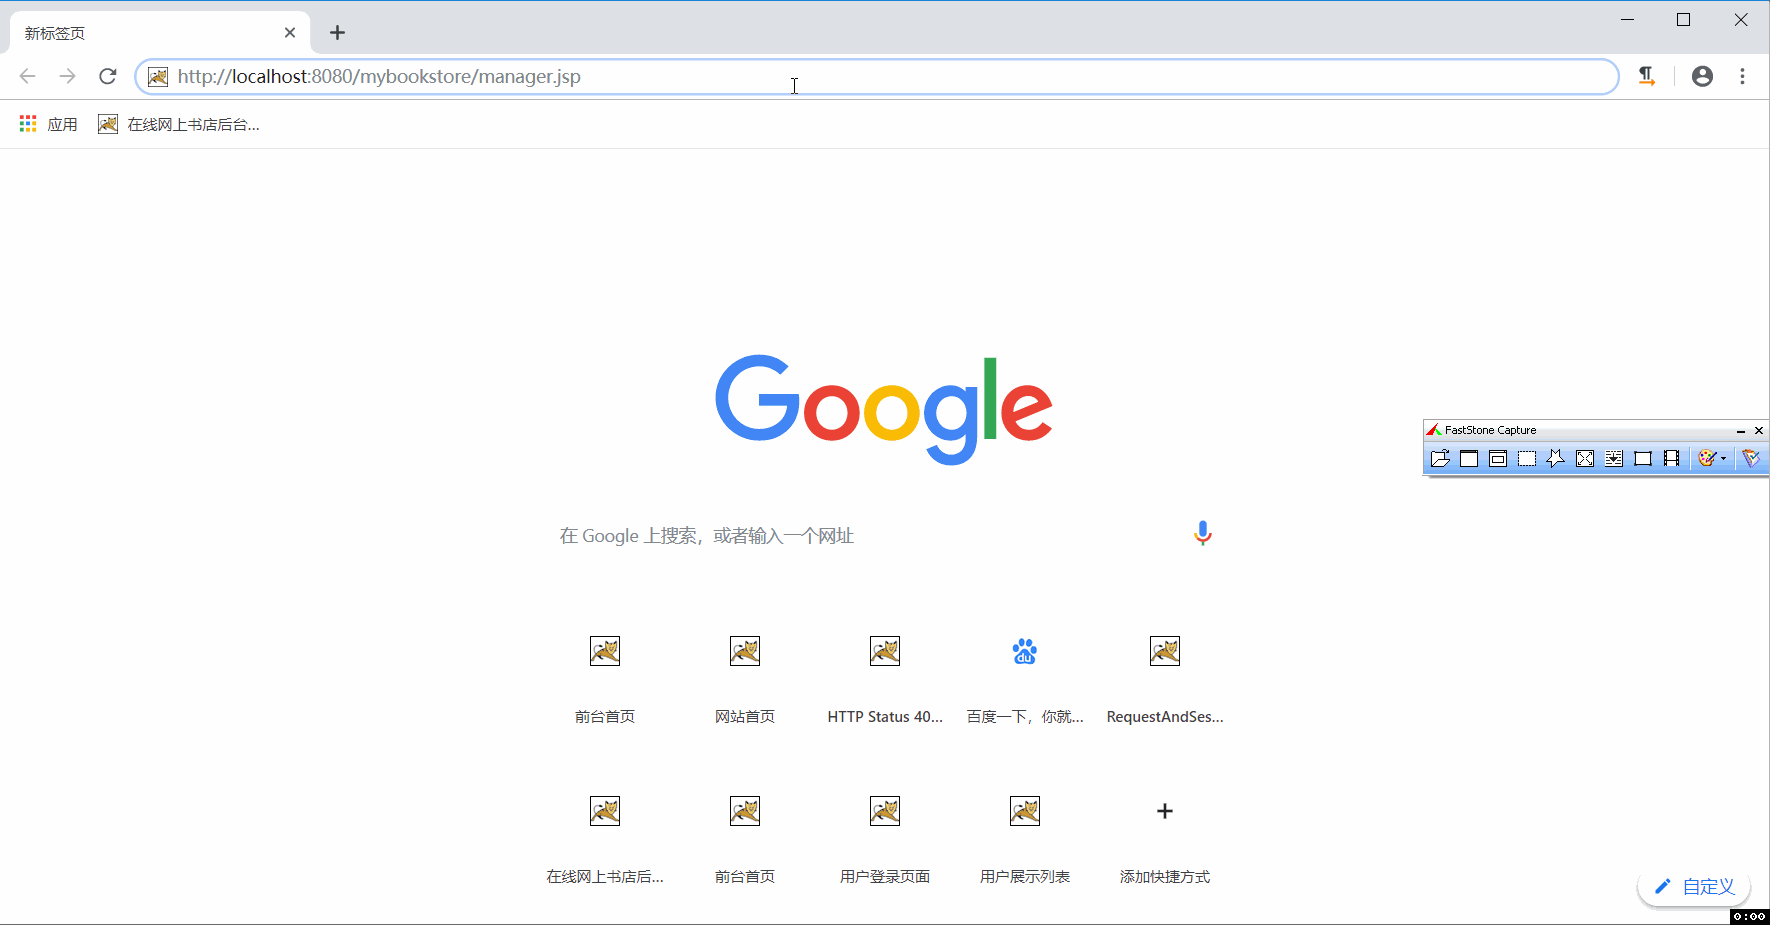Open the Chrome three-dot menu
The width and height of the screenshot is (1770, 925).
click(x=1743, y=76)
